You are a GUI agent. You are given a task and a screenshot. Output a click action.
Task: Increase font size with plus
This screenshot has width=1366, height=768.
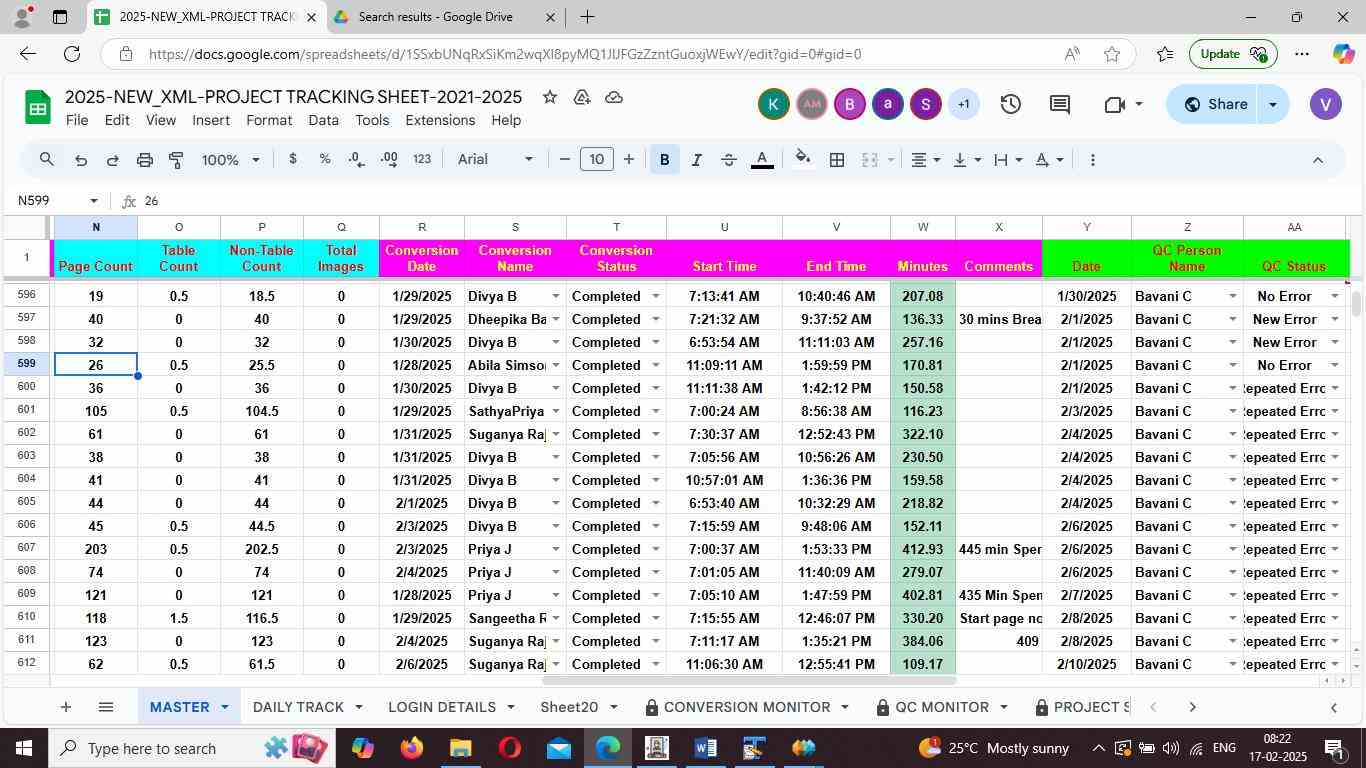(629, 160)
